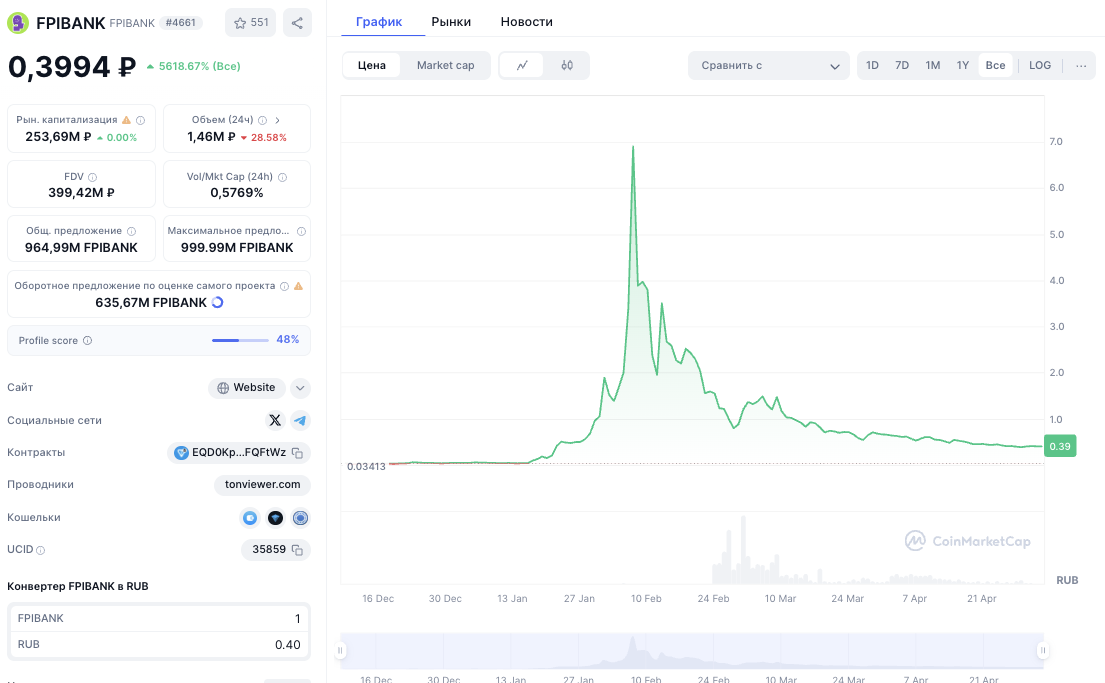Switch chart to line view

pyautogui.click(x=522, y=66)
